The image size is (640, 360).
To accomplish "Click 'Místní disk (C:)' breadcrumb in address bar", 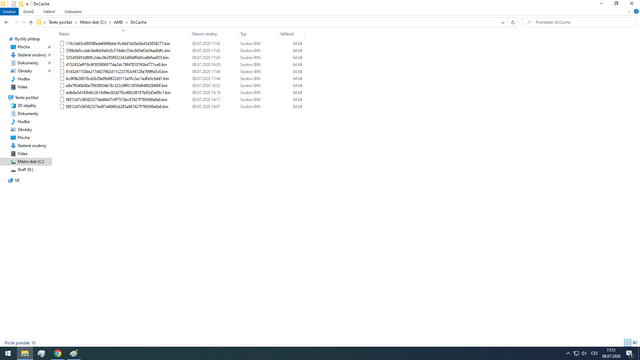I will (93, 22).
